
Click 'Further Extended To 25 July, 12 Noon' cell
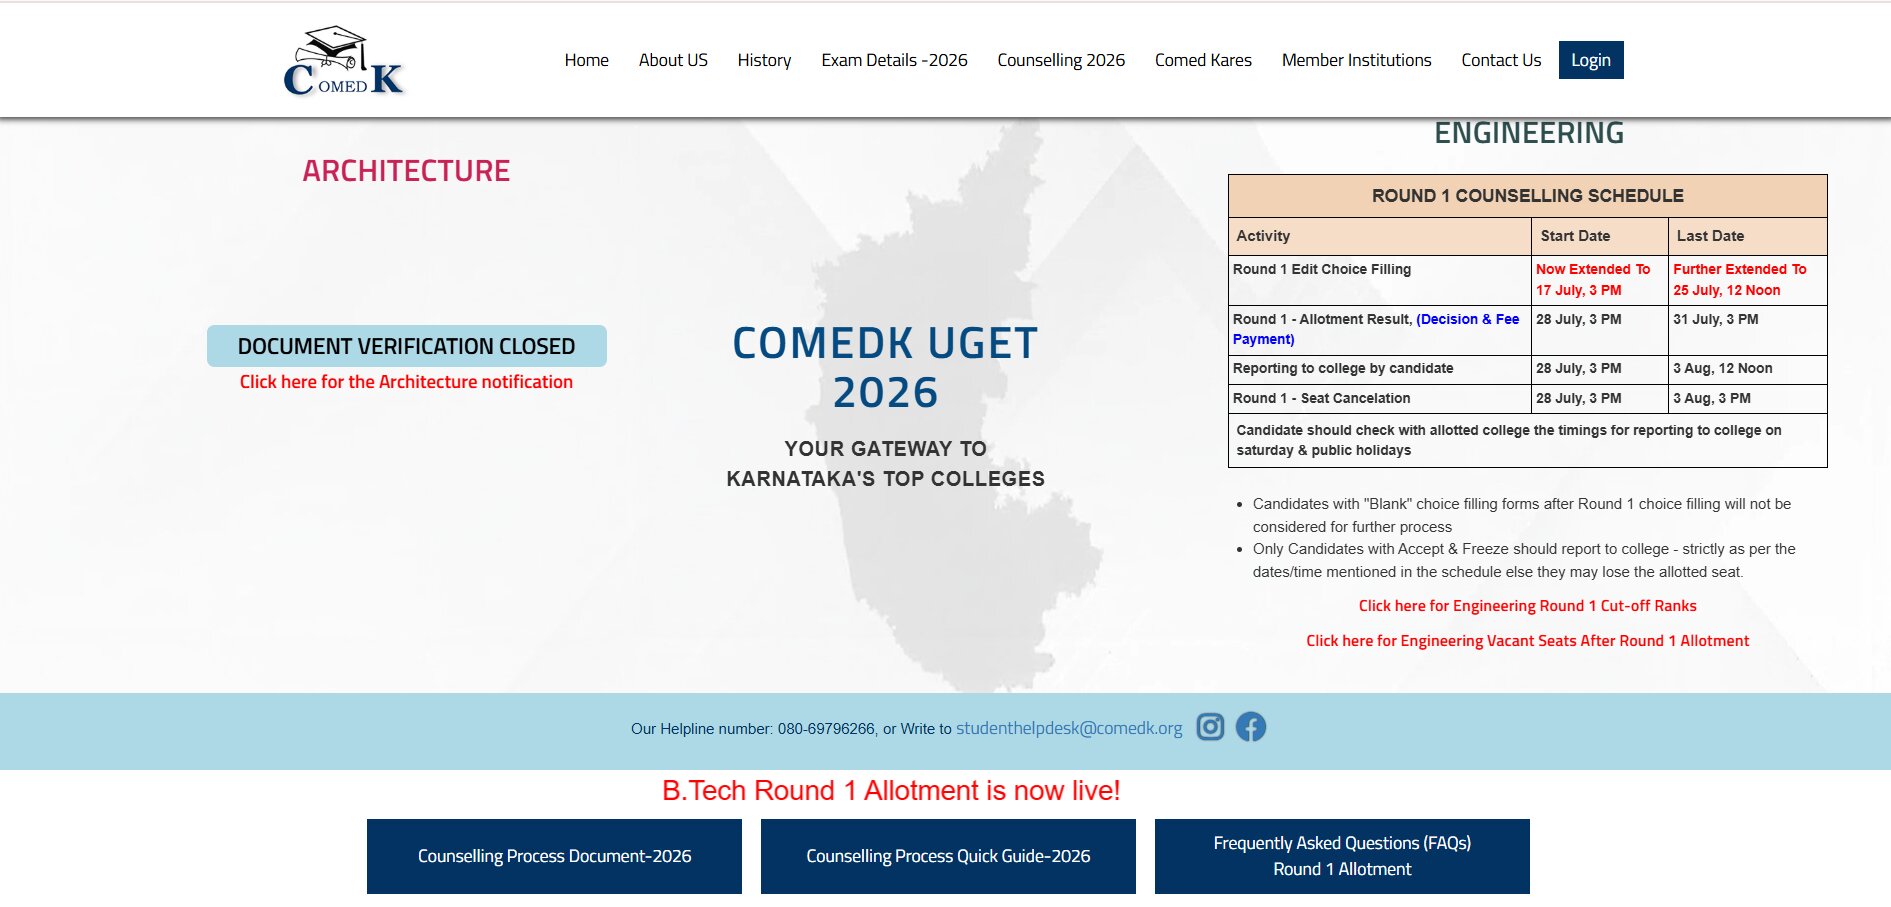point(1748,280)
